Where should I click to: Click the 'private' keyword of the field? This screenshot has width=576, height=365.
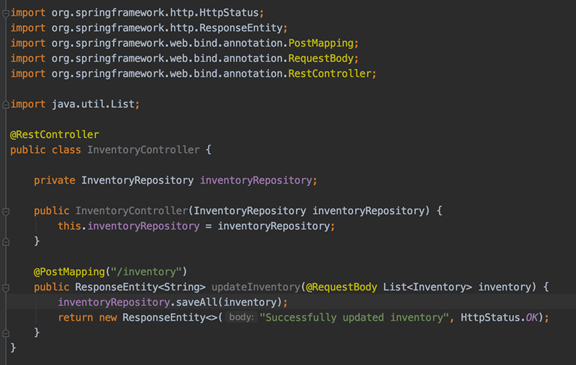(x=54, y=180)
